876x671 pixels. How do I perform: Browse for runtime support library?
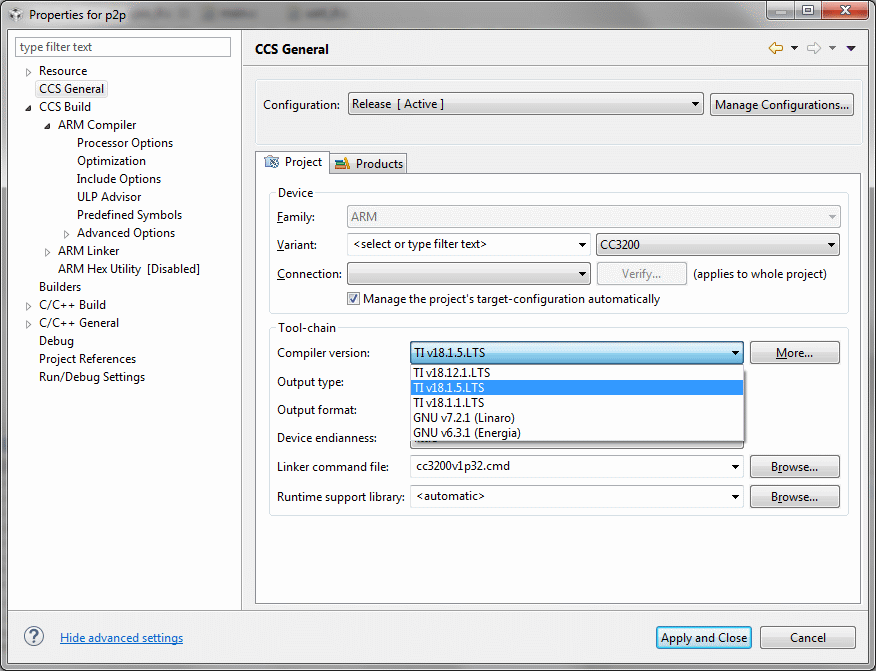[794, 497]
